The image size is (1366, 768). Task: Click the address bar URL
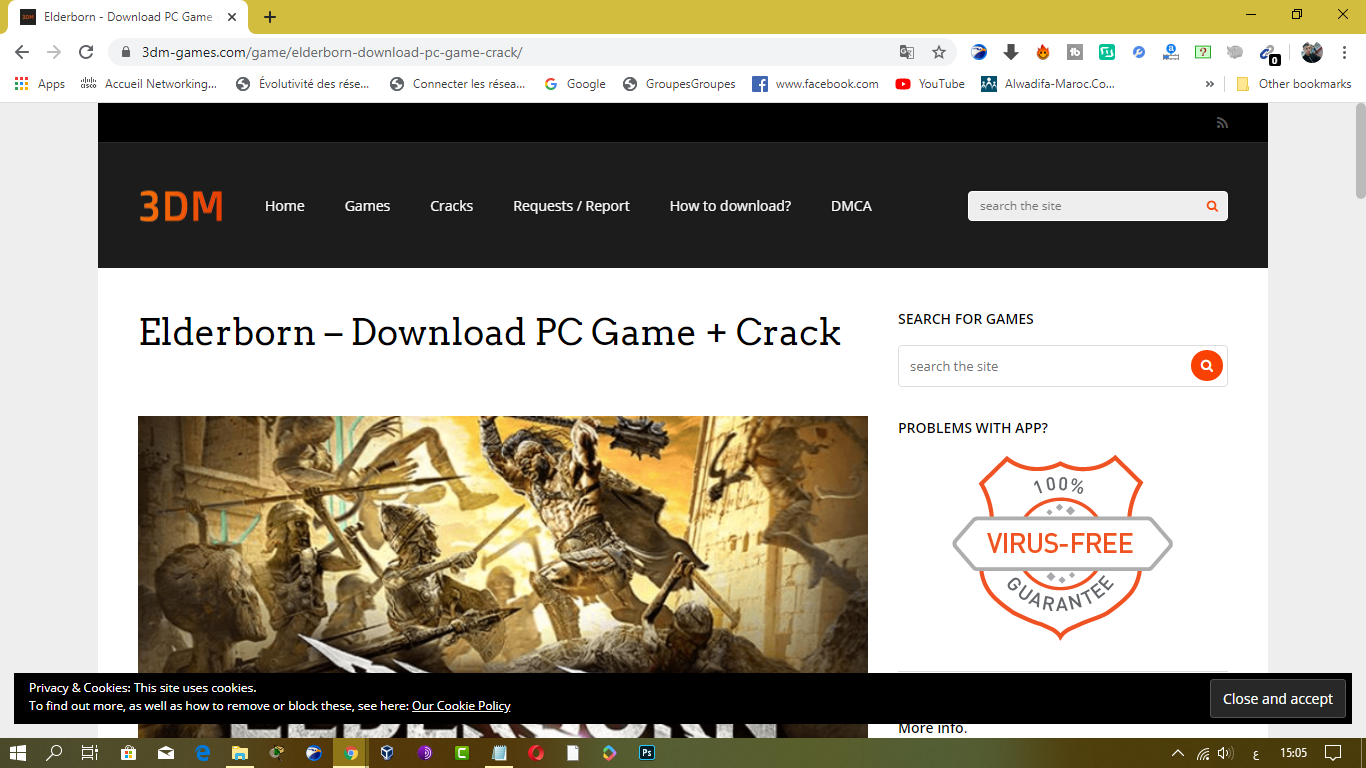[x=332, y=52]
